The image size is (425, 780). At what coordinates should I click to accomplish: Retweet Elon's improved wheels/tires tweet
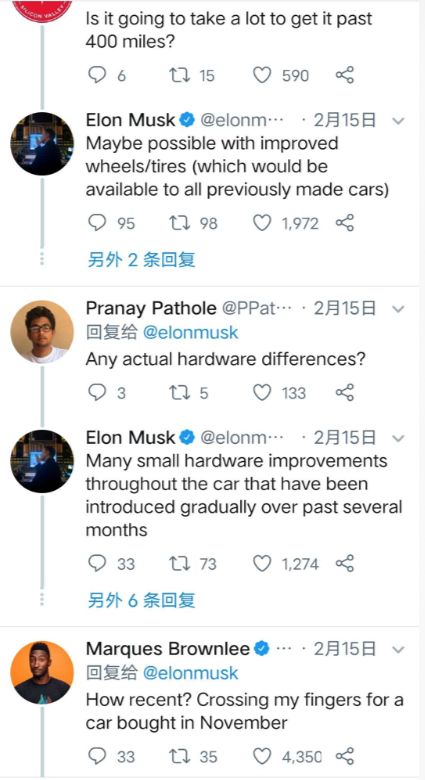click(x=179, y=223)
